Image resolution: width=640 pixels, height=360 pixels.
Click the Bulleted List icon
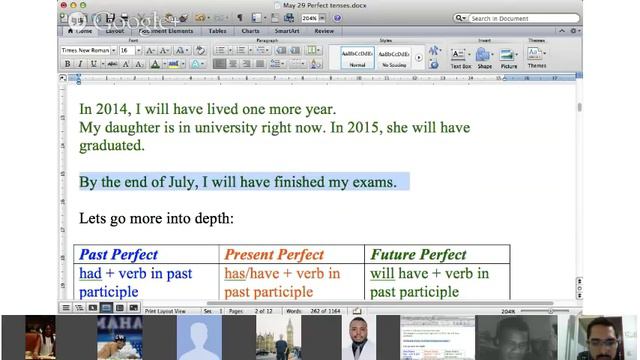coord(220,51)
